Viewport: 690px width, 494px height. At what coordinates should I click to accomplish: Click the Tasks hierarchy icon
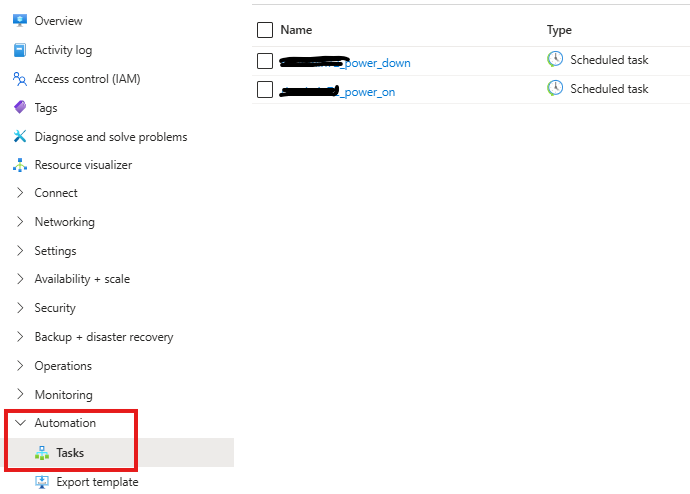[42, 453]
